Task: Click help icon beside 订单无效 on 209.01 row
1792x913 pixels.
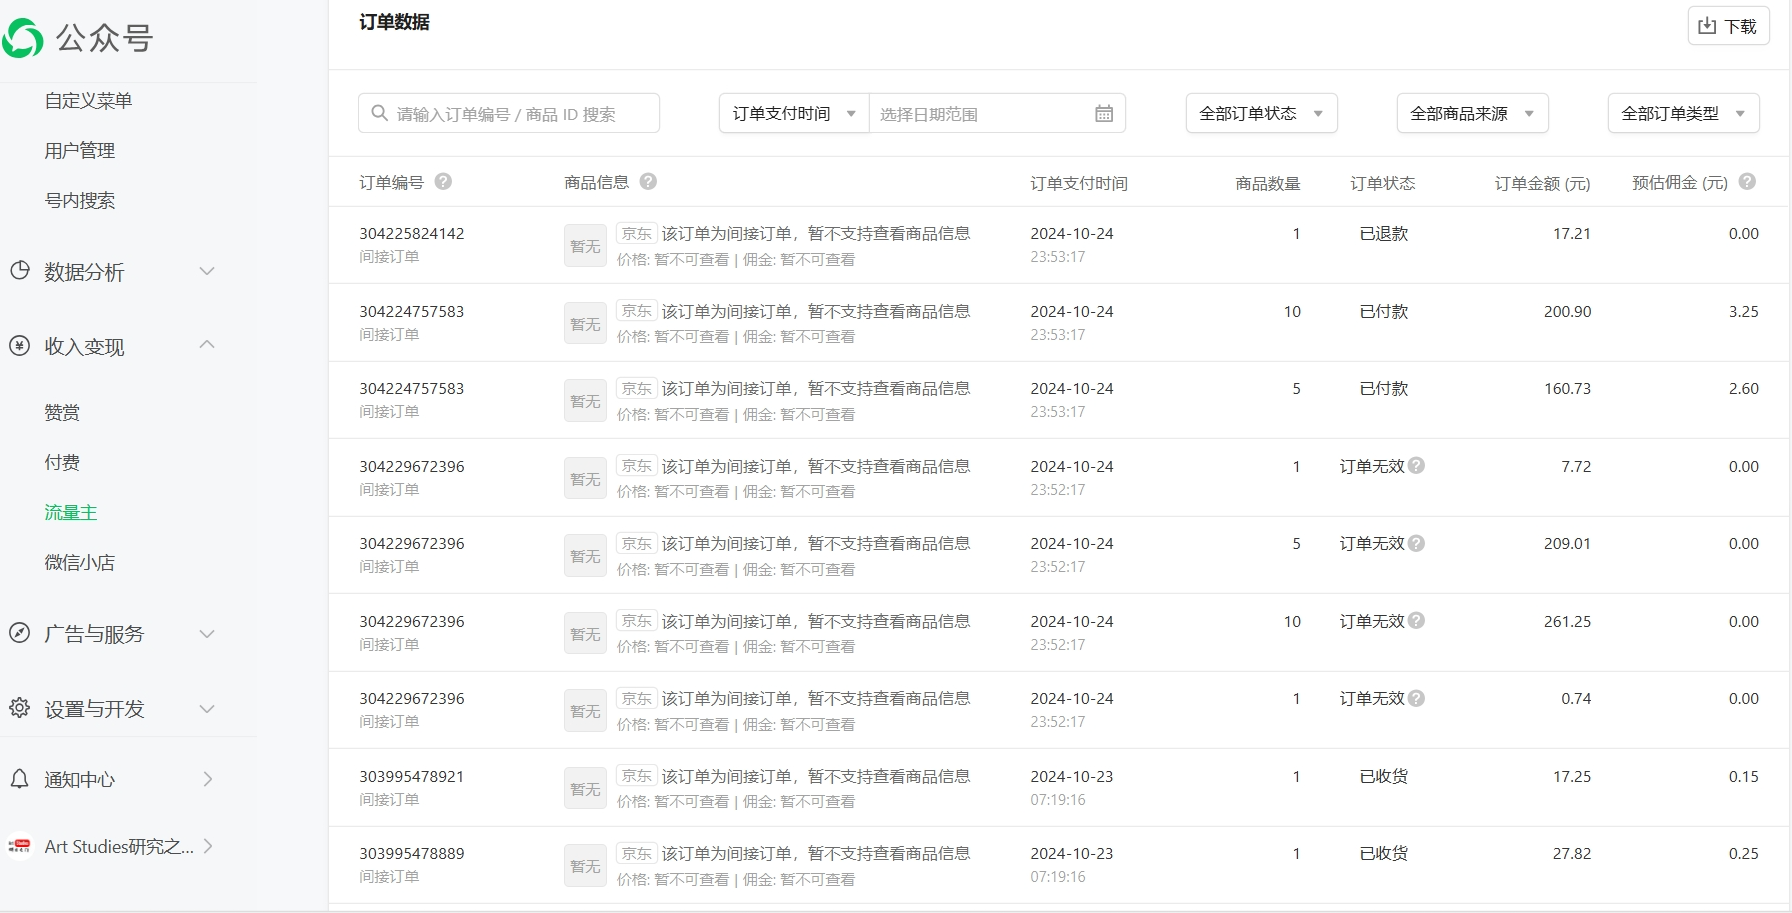Action: tap(1416, 543)
